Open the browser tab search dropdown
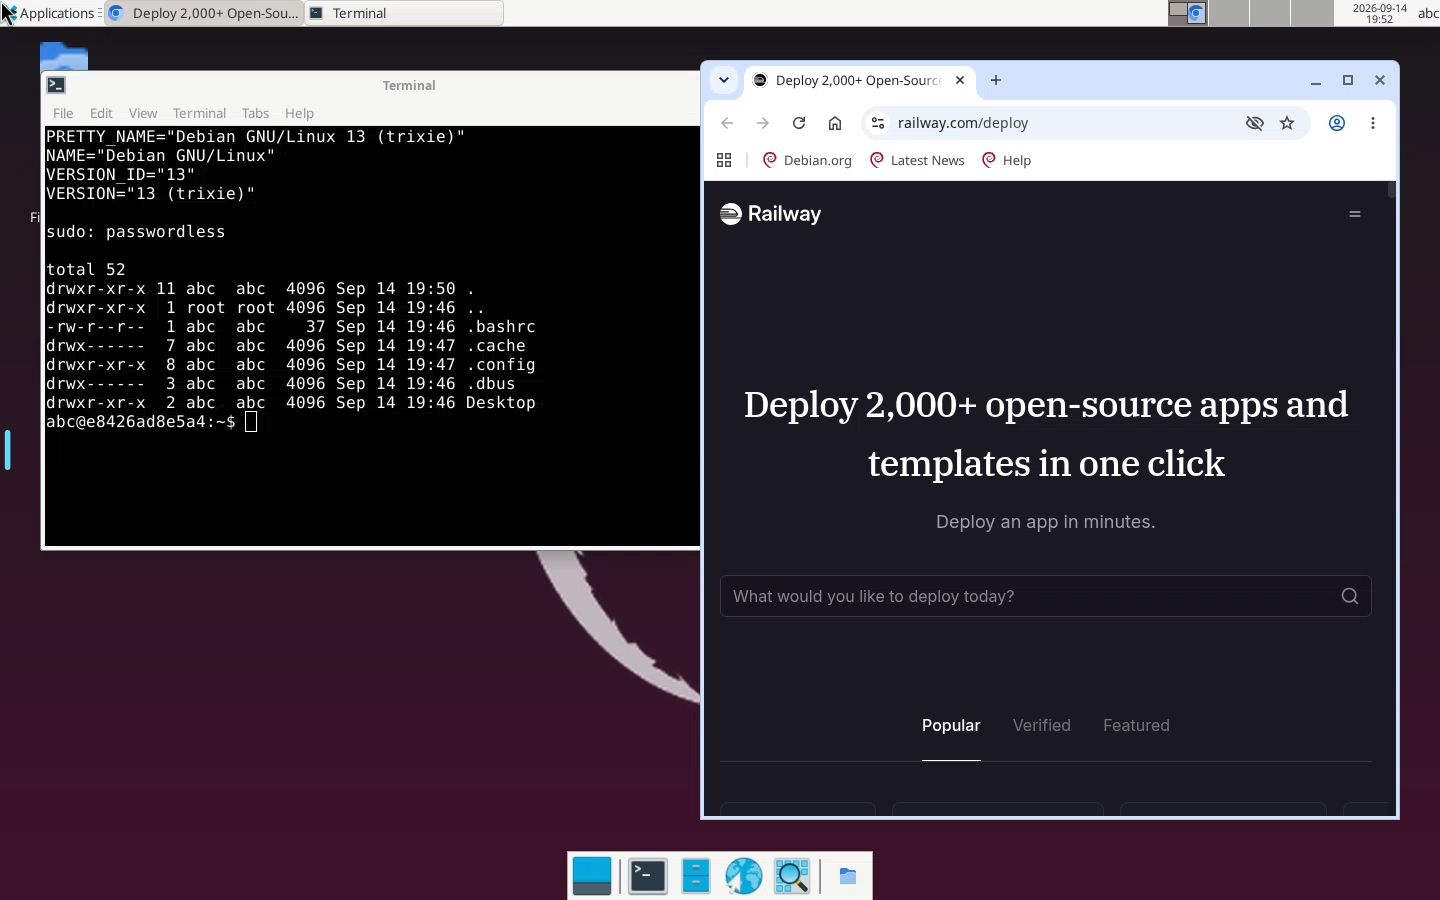This screenshot has height=900, width=1440. tap(724, 80)
